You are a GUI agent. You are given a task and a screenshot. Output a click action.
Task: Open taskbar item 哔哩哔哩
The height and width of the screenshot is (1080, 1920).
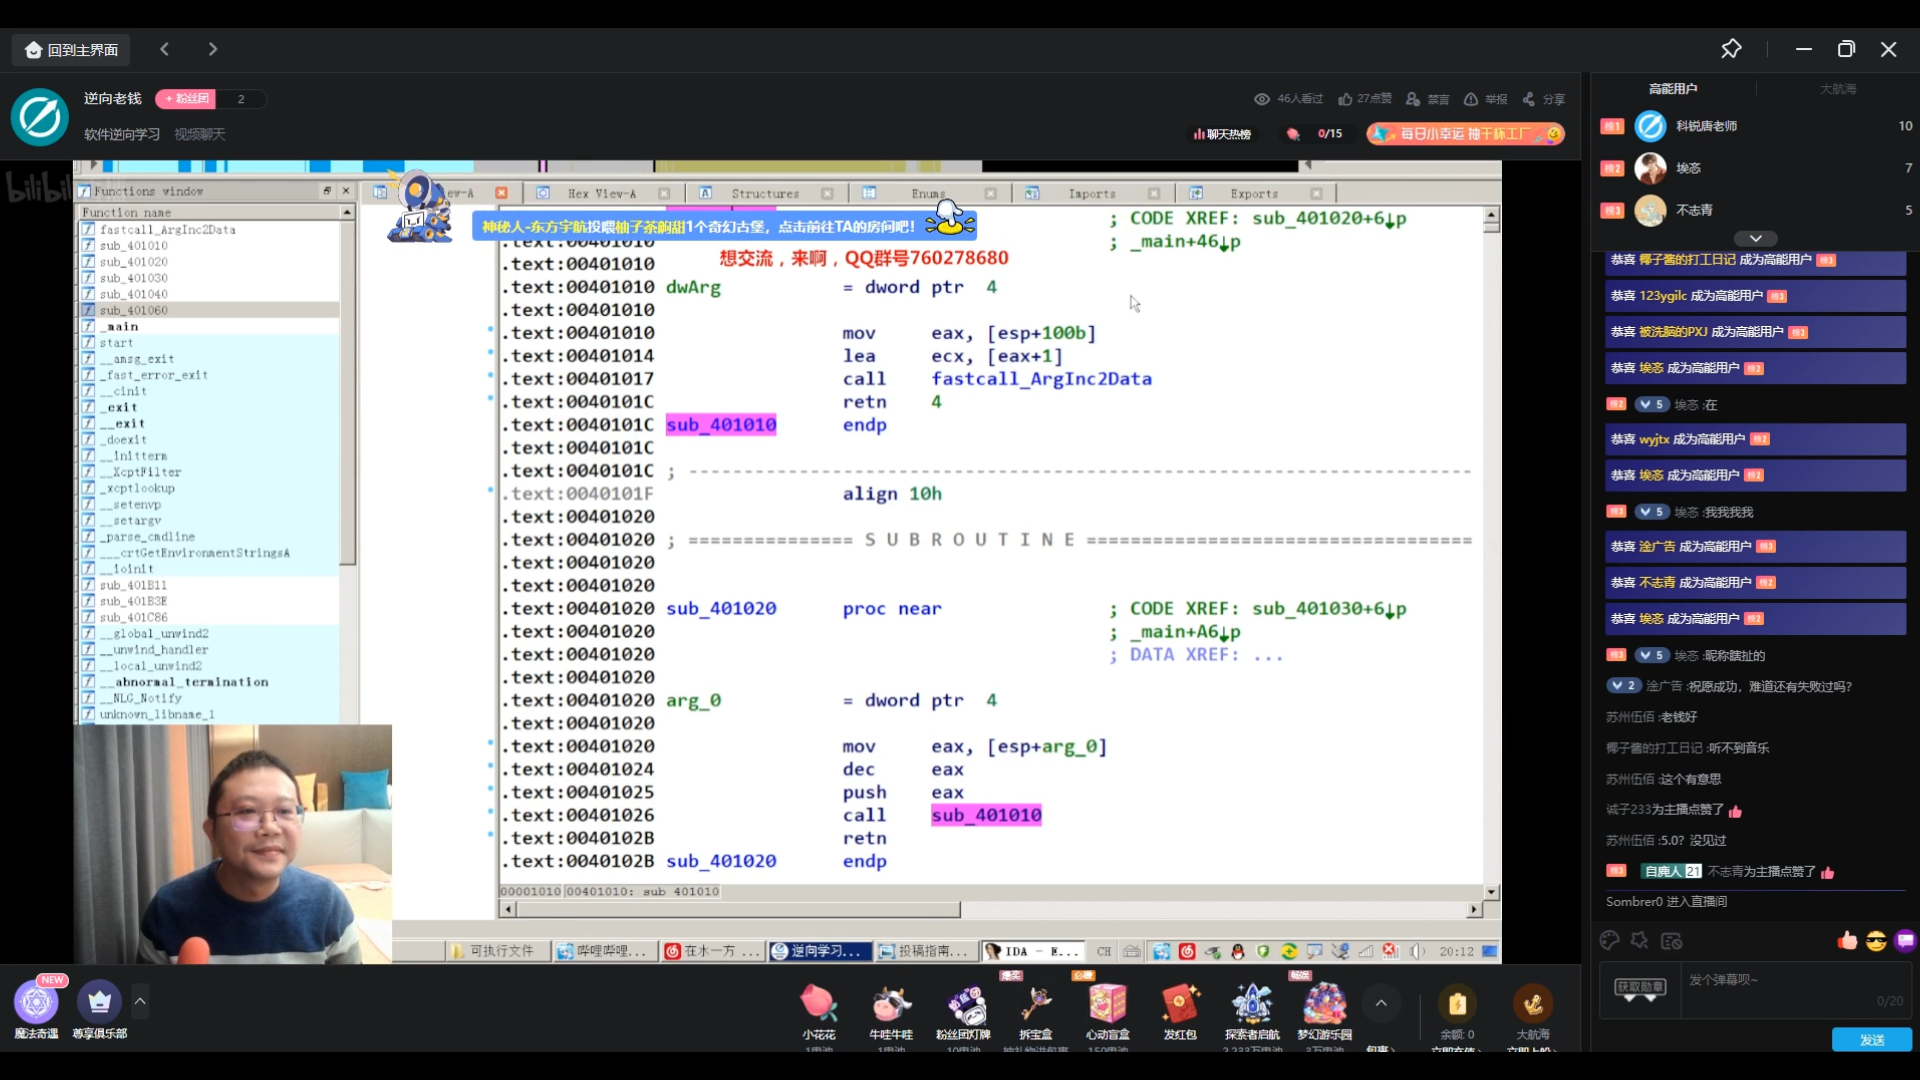tap(606, 951)
